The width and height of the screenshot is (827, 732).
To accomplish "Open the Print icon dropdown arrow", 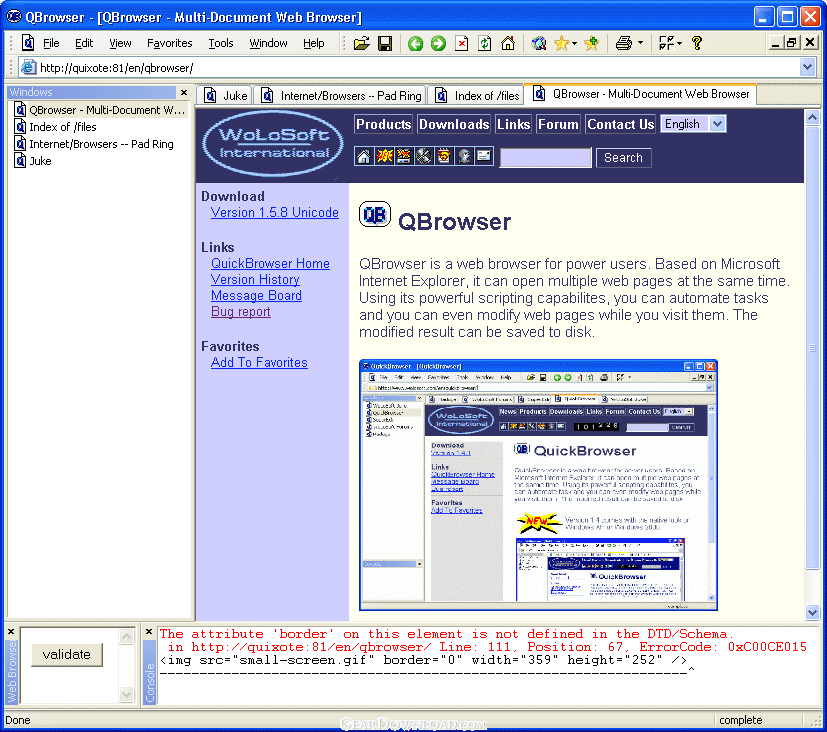I will pos(641,43).
